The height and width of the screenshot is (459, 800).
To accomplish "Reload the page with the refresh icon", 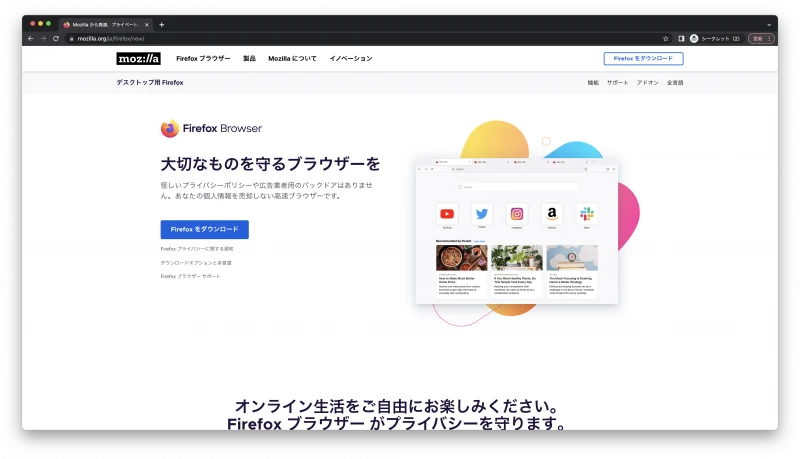I will tap(56, 38).
